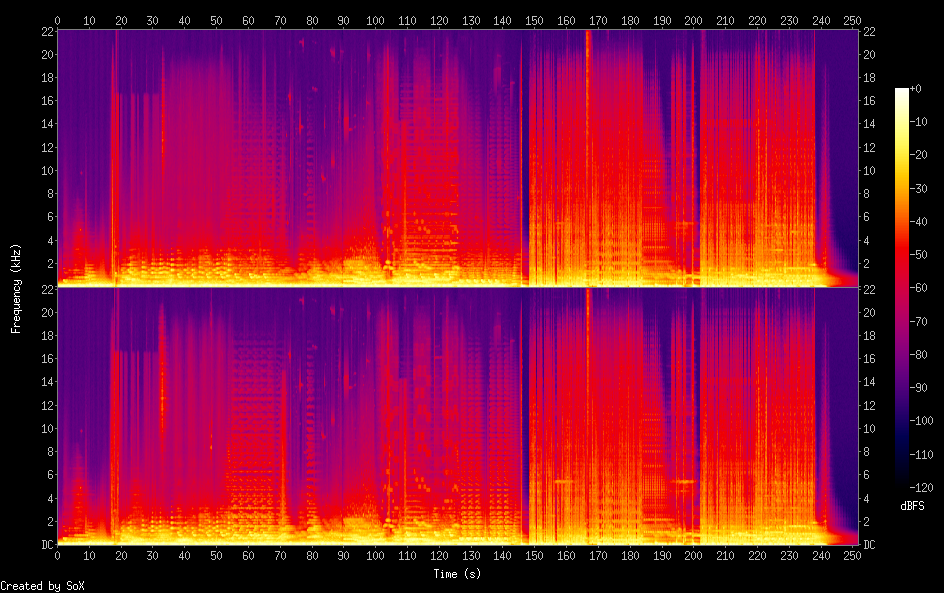Click the '-110' color scale label
This screenshot has width=944, height=593.
coord(922,455)
